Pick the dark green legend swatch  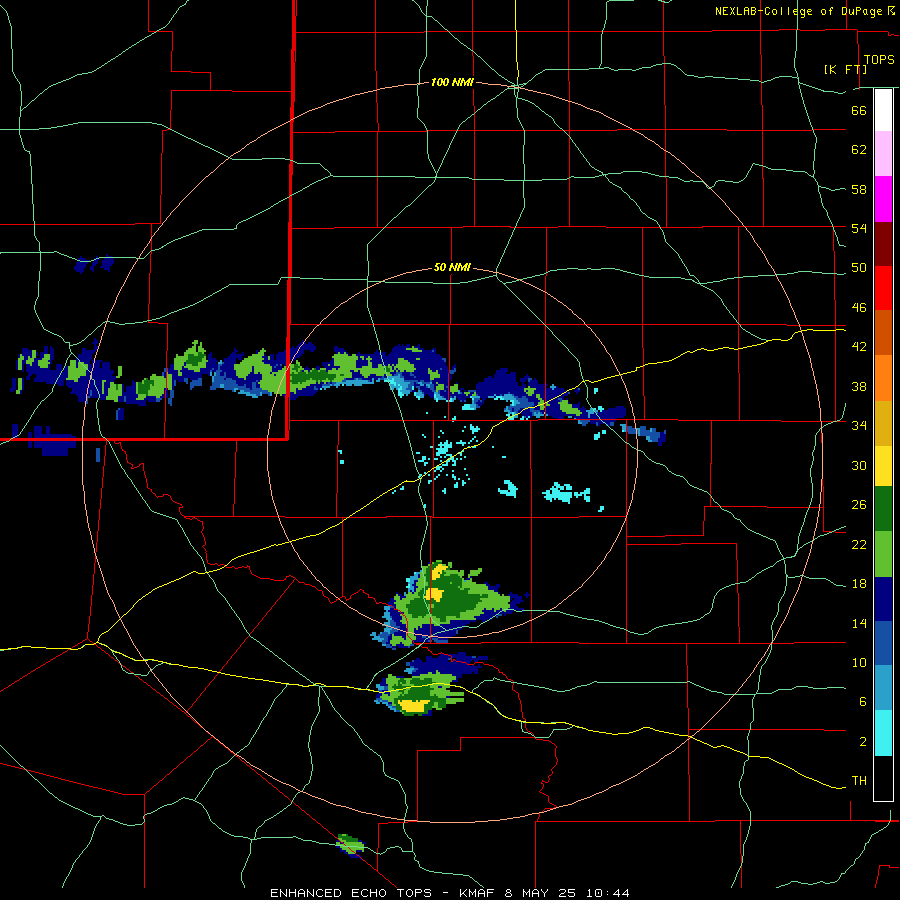pos(883,509)
